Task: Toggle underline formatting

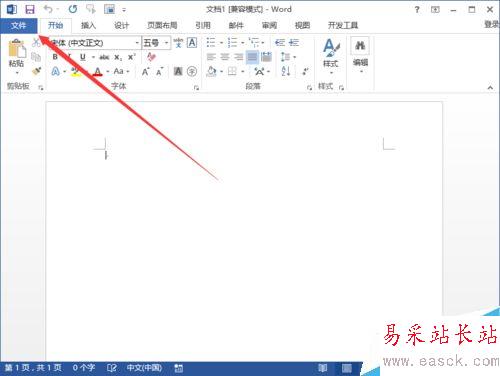Action: [x=83, y=57]
